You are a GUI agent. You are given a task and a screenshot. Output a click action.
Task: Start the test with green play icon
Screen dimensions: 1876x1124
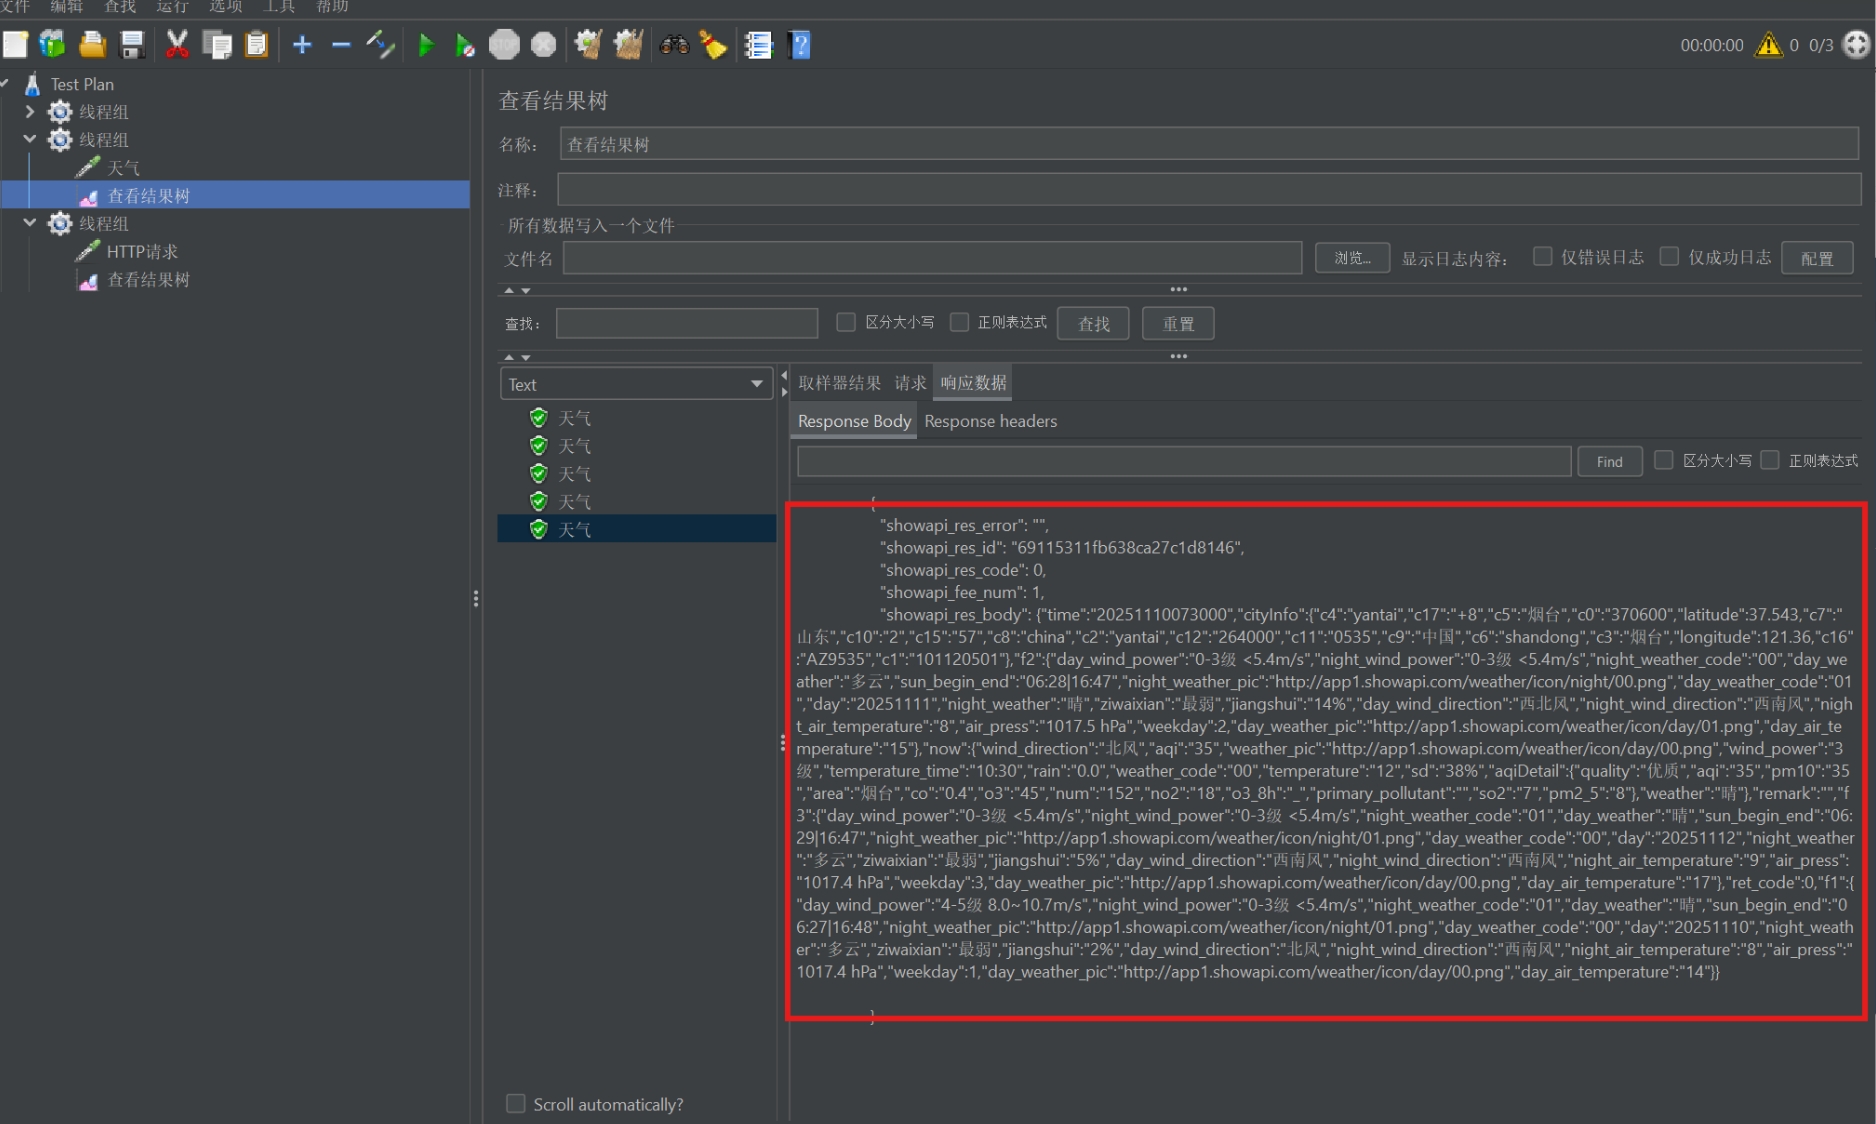(426, 45)
